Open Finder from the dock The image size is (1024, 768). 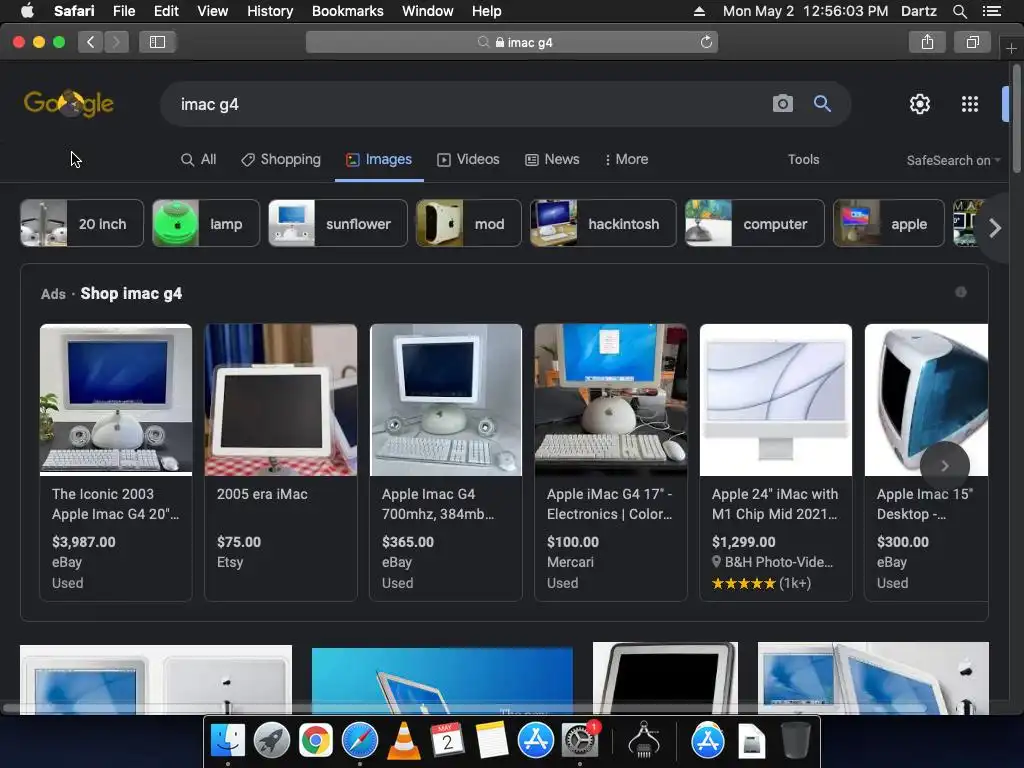pos(227,741)
